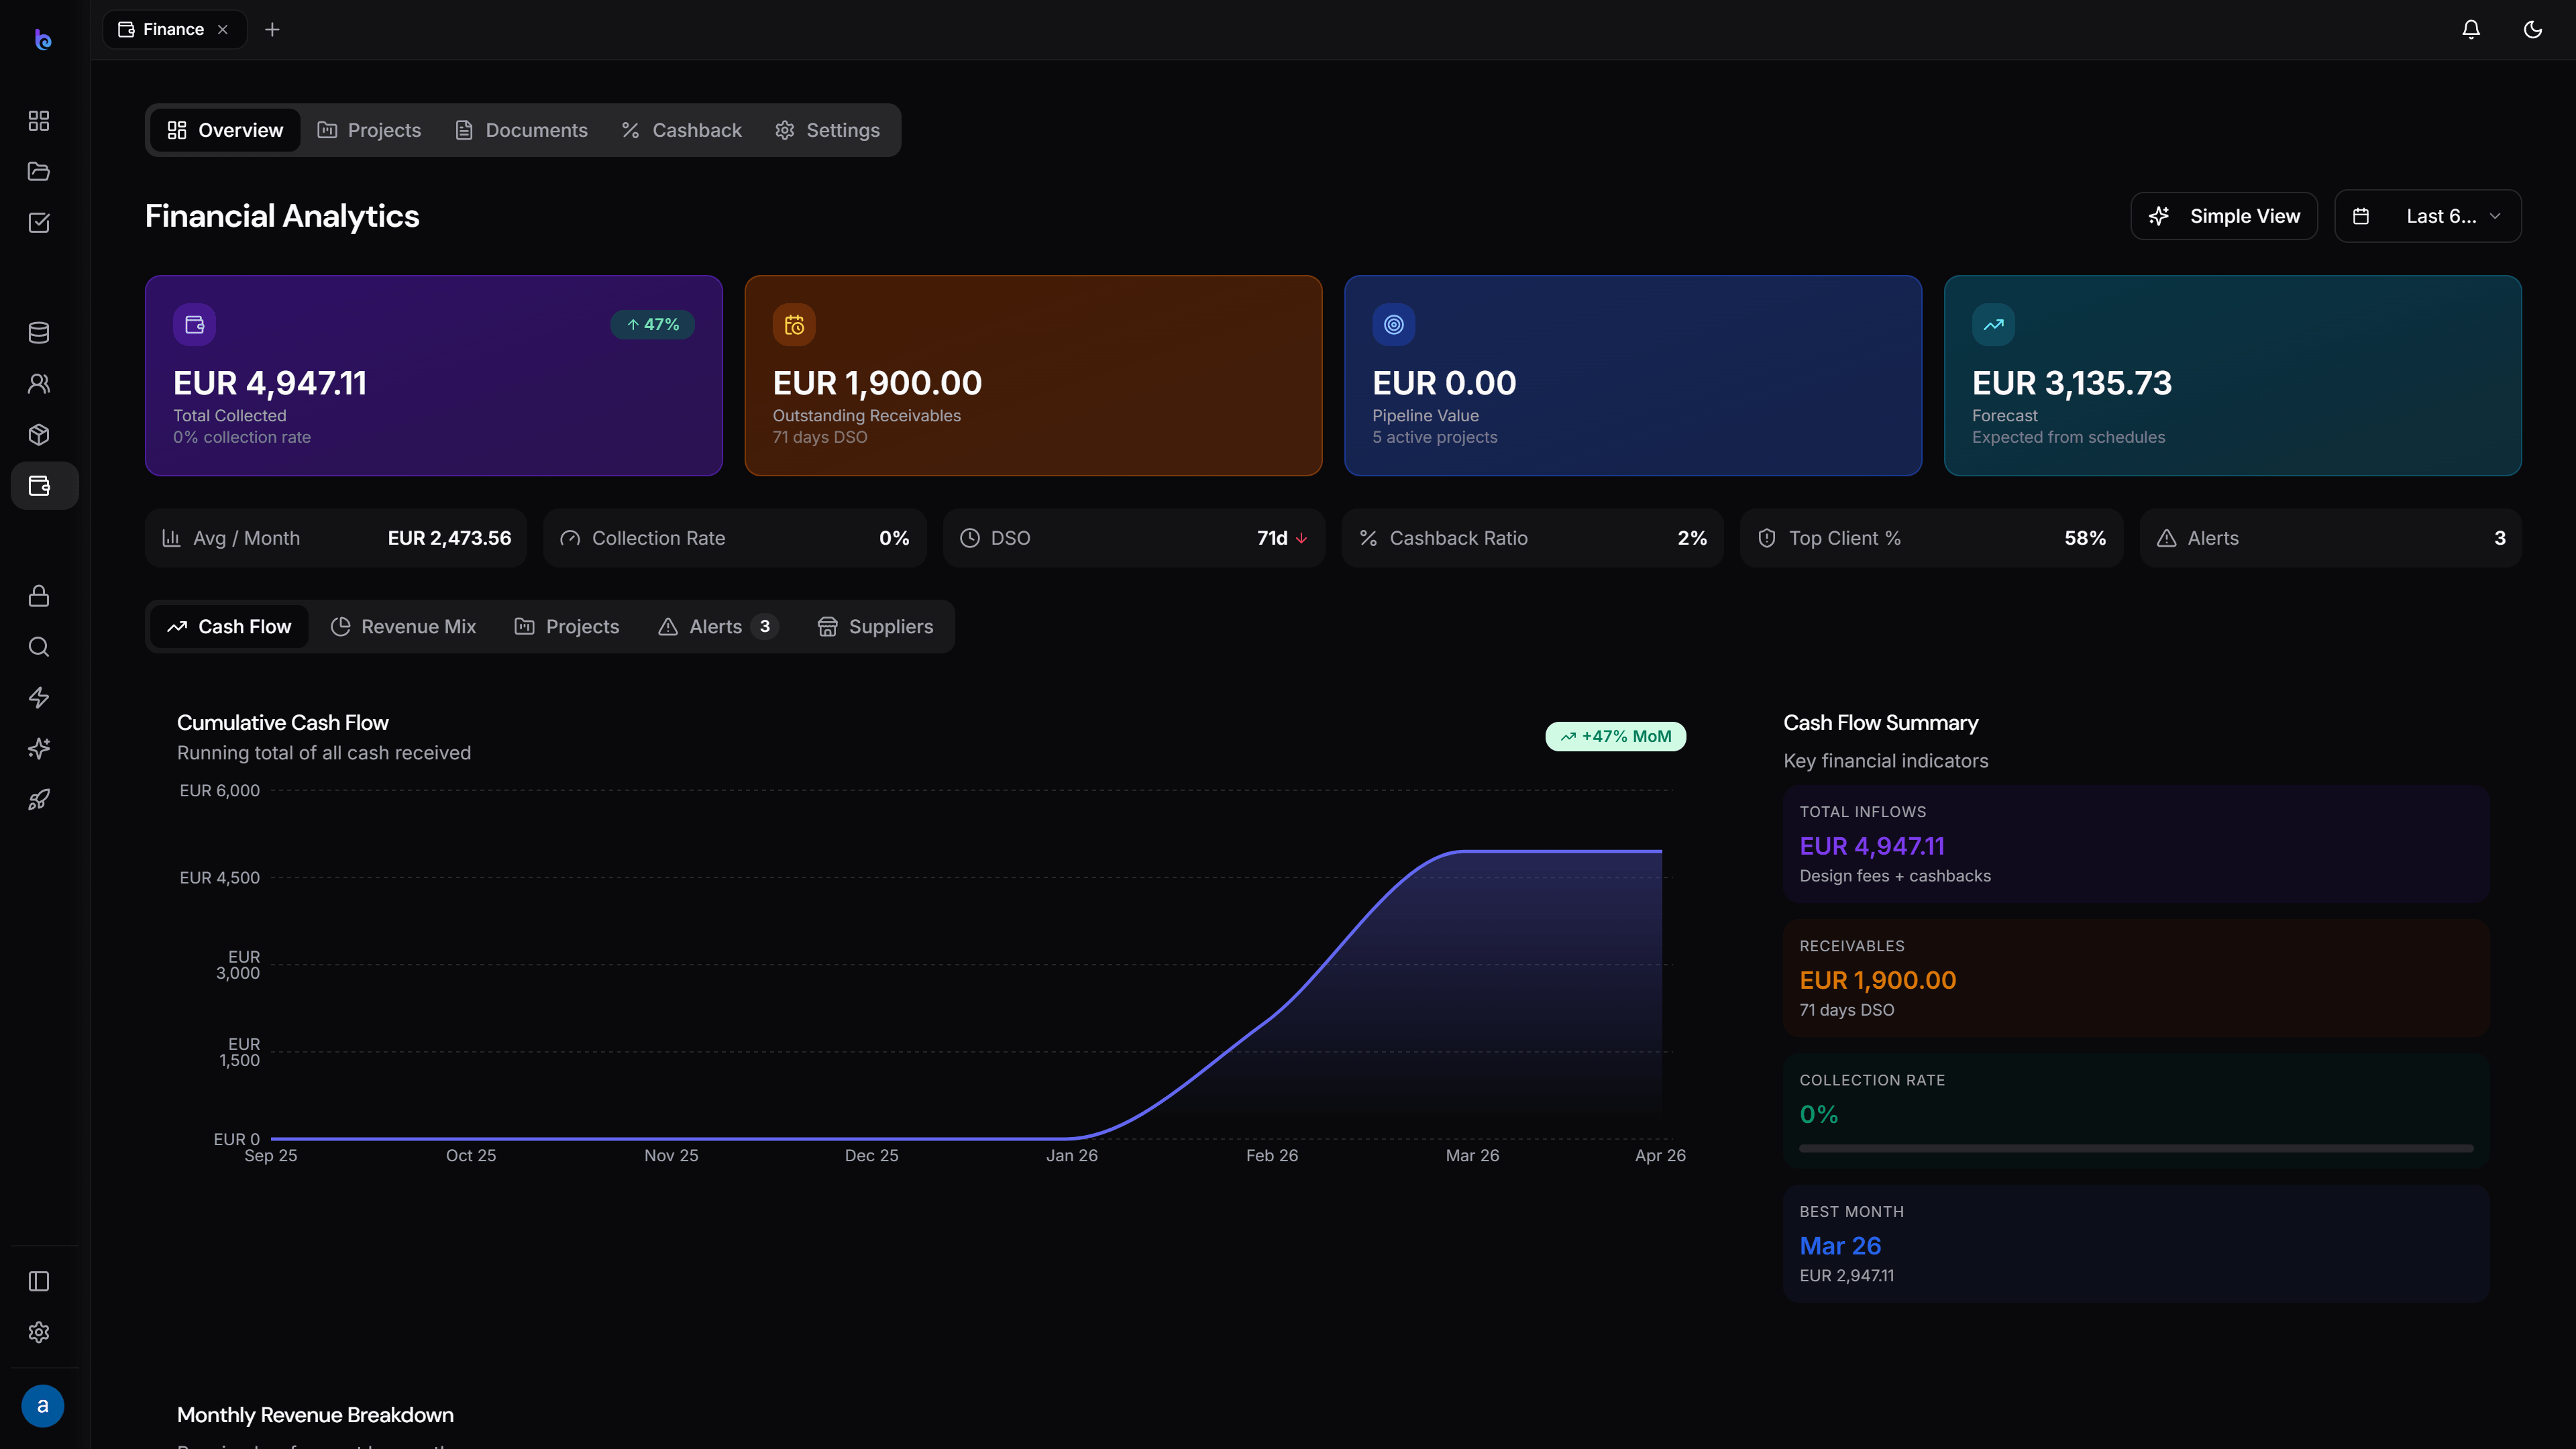The height and width of the screenshot is (1449, 2576).
Task: Open the lower Projects analytics tab
Action: point(567,627)
